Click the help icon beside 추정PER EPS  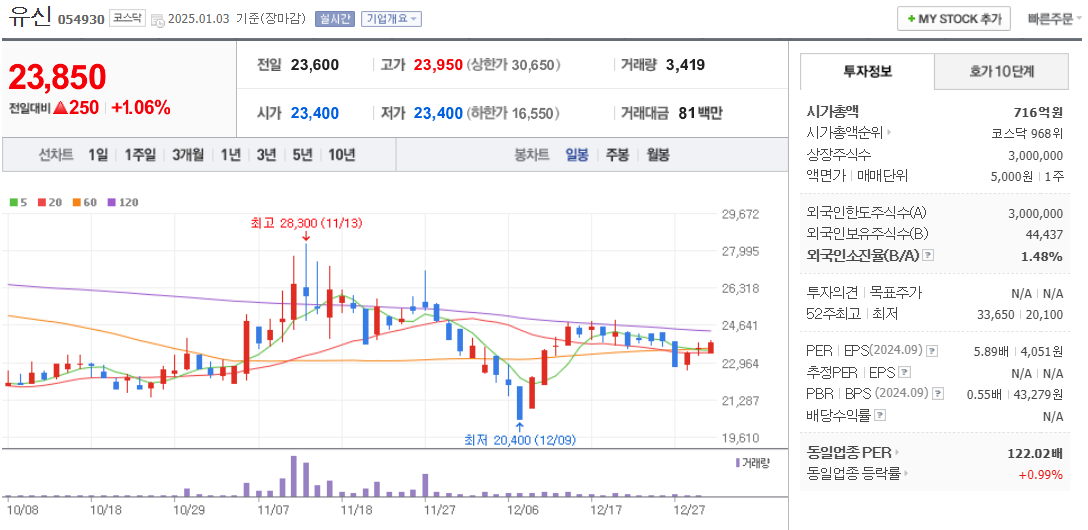tap(905, 373)
